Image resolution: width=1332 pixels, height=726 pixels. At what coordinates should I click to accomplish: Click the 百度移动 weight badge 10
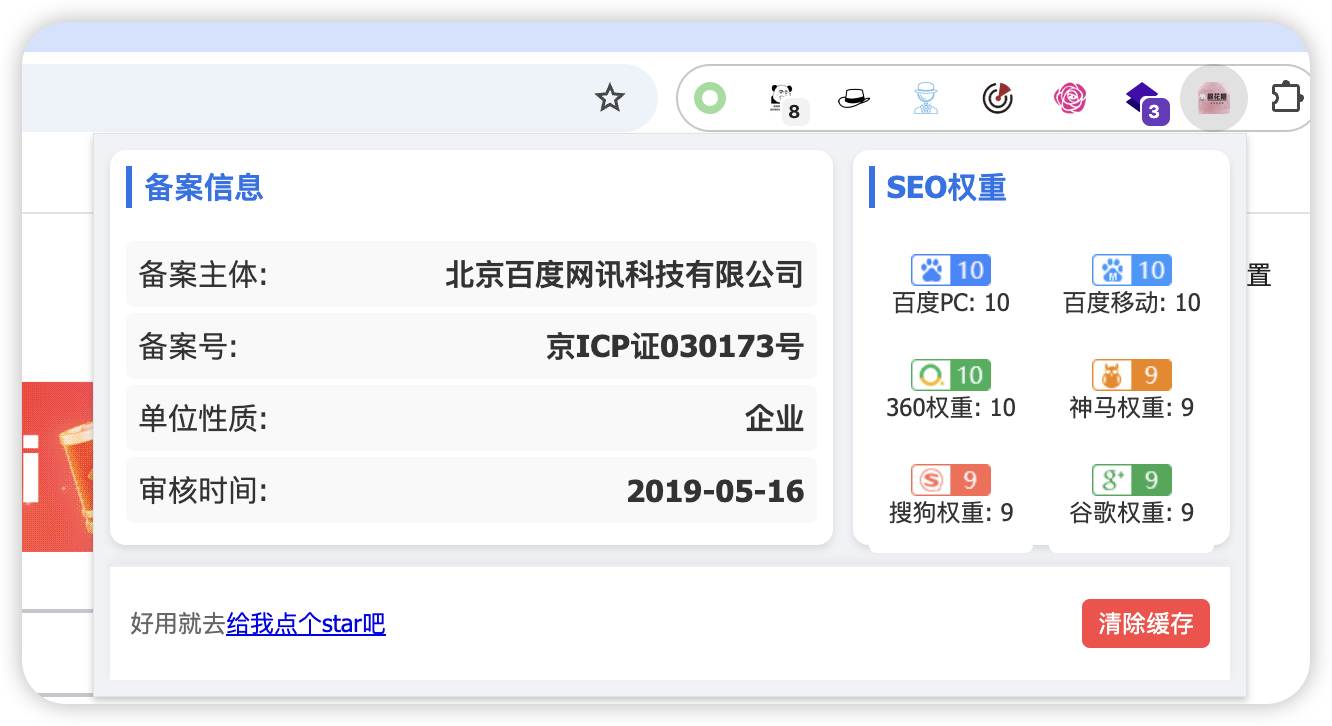[1130, 269]
